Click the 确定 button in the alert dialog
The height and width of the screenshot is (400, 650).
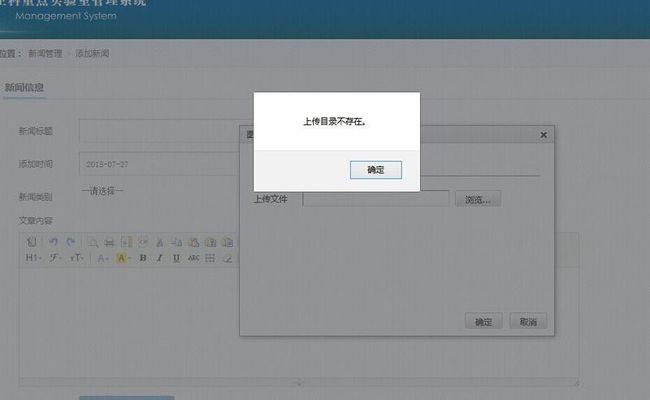pyautogui.click(x=376, y=170)
